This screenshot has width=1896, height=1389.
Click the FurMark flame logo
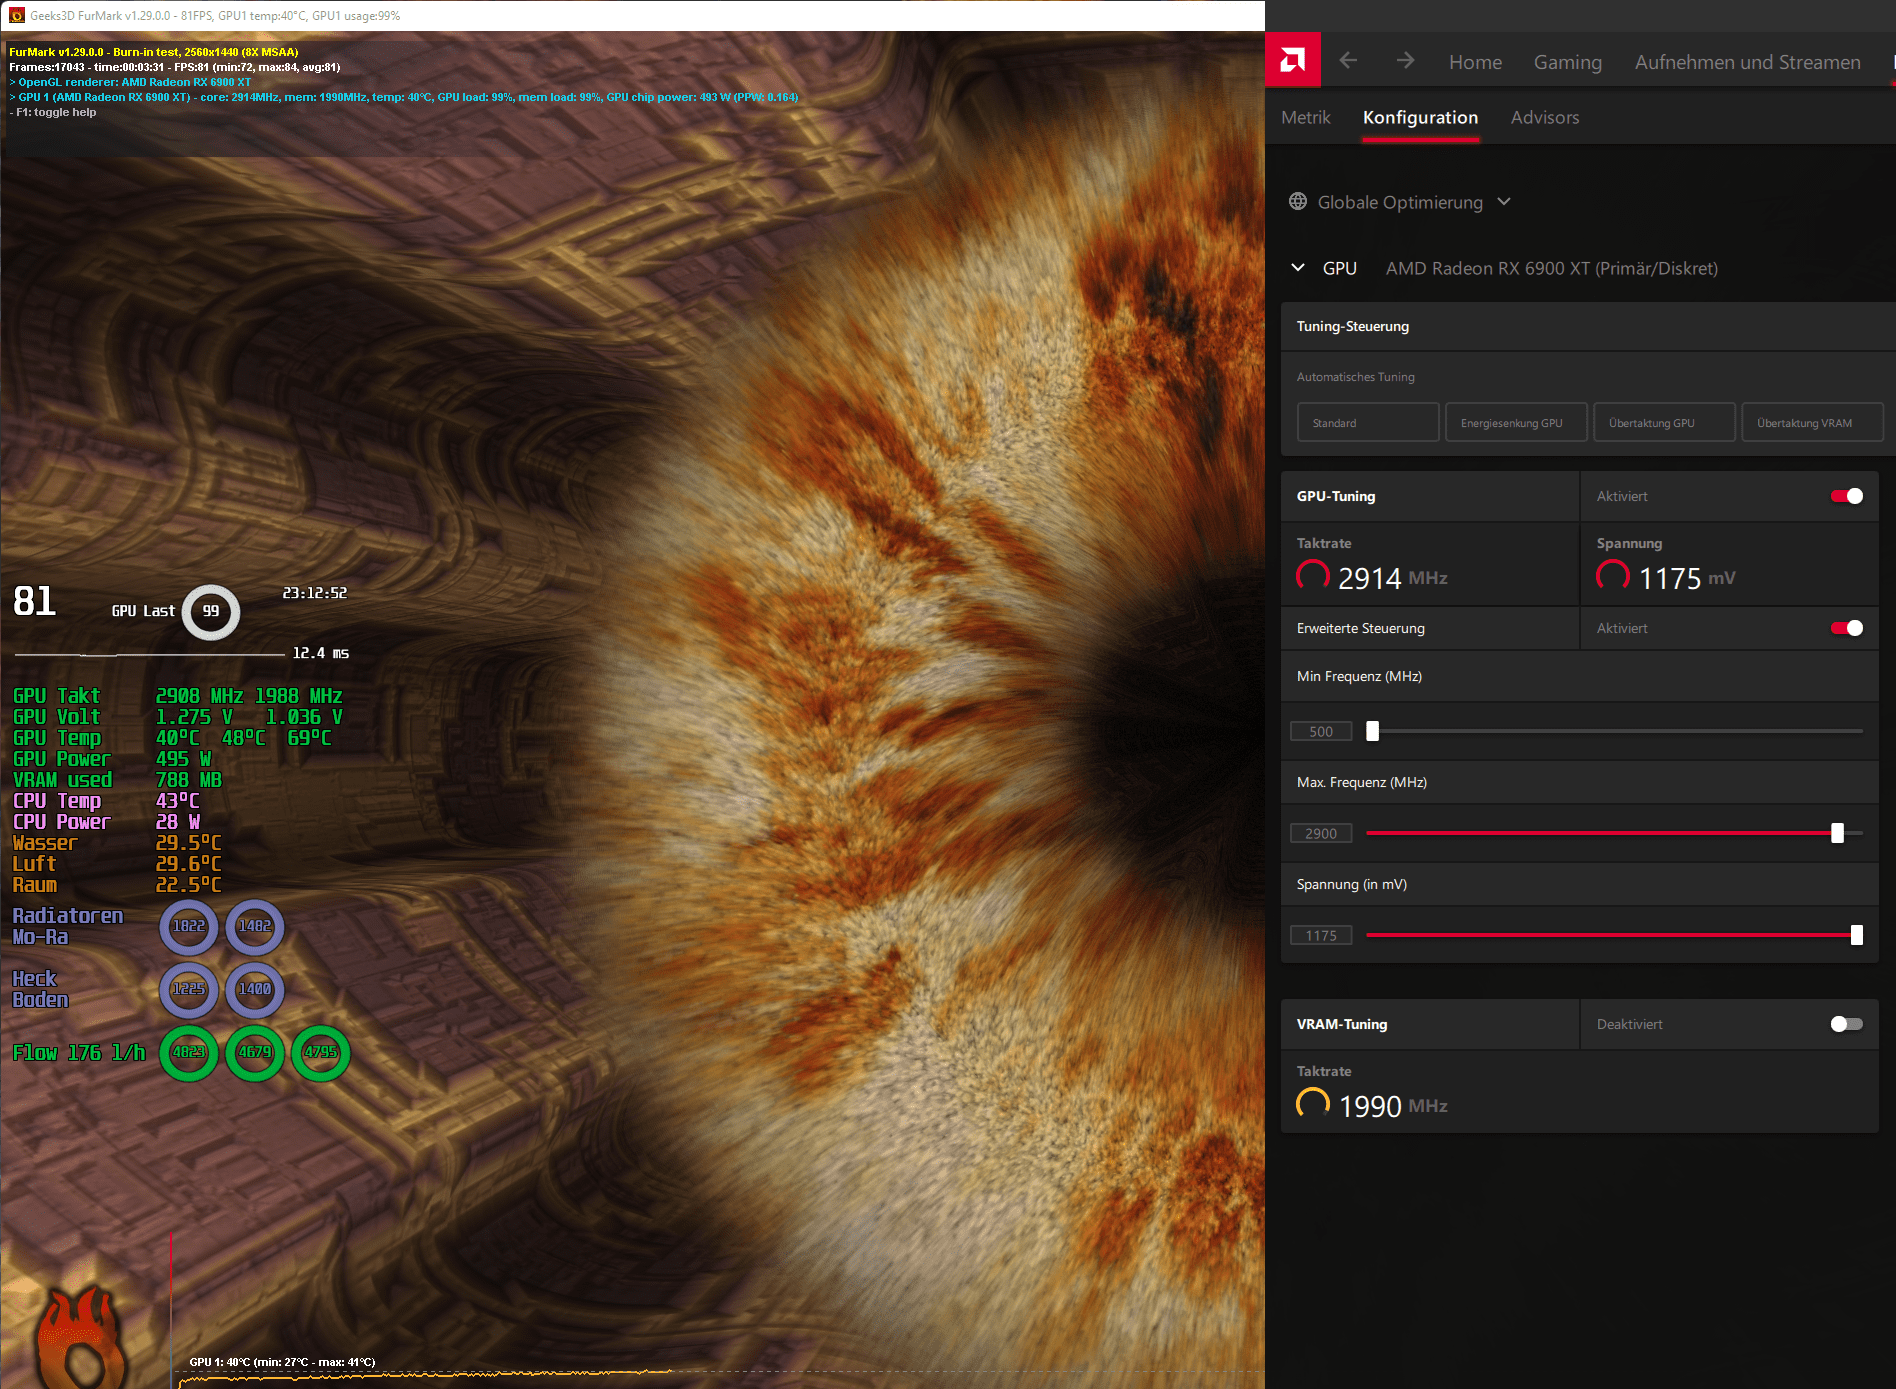[x=82, y=1336]
